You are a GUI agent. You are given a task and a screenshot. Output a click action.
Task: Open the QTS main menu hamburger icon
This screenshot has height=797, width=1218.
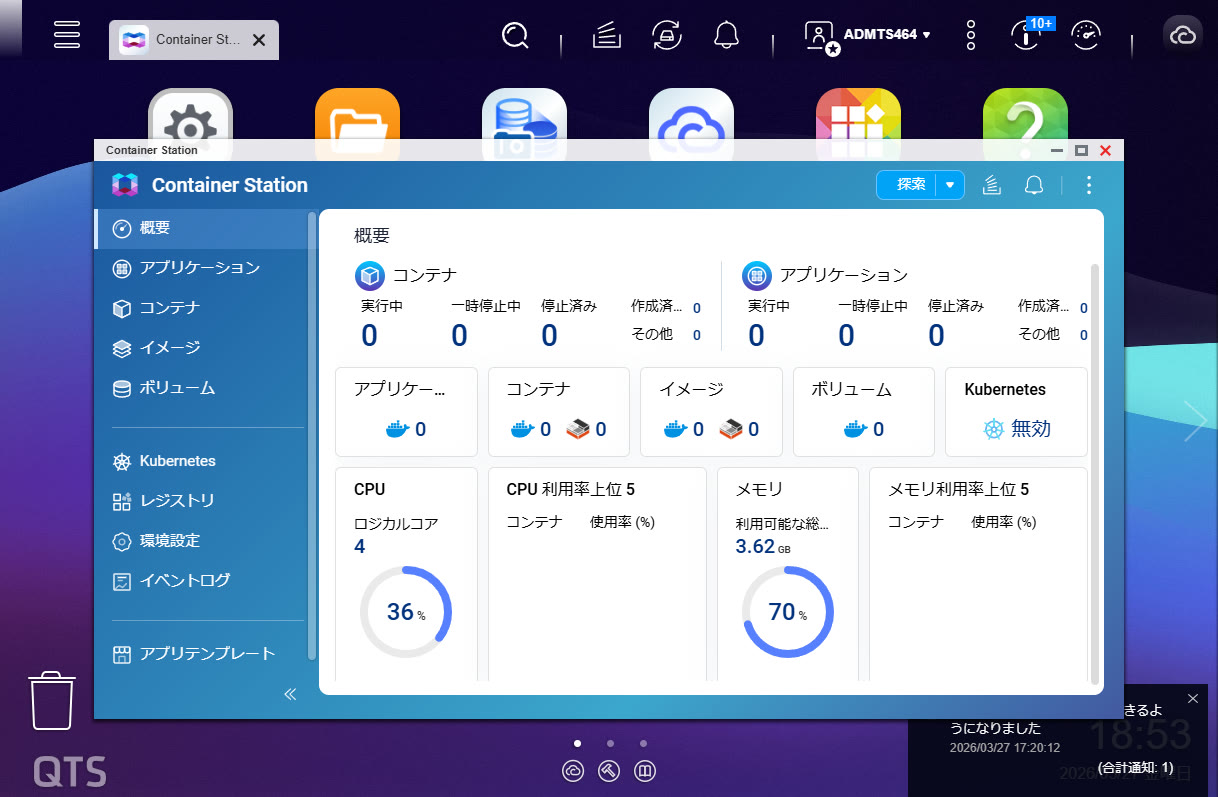pos(67,34)
